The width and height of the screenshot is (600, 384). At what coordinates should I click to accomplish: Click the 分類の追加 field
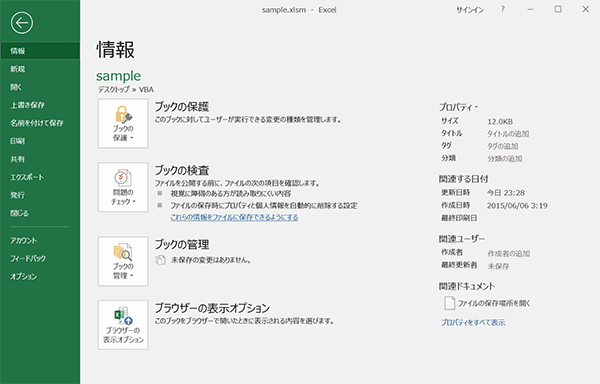point(504,159)
